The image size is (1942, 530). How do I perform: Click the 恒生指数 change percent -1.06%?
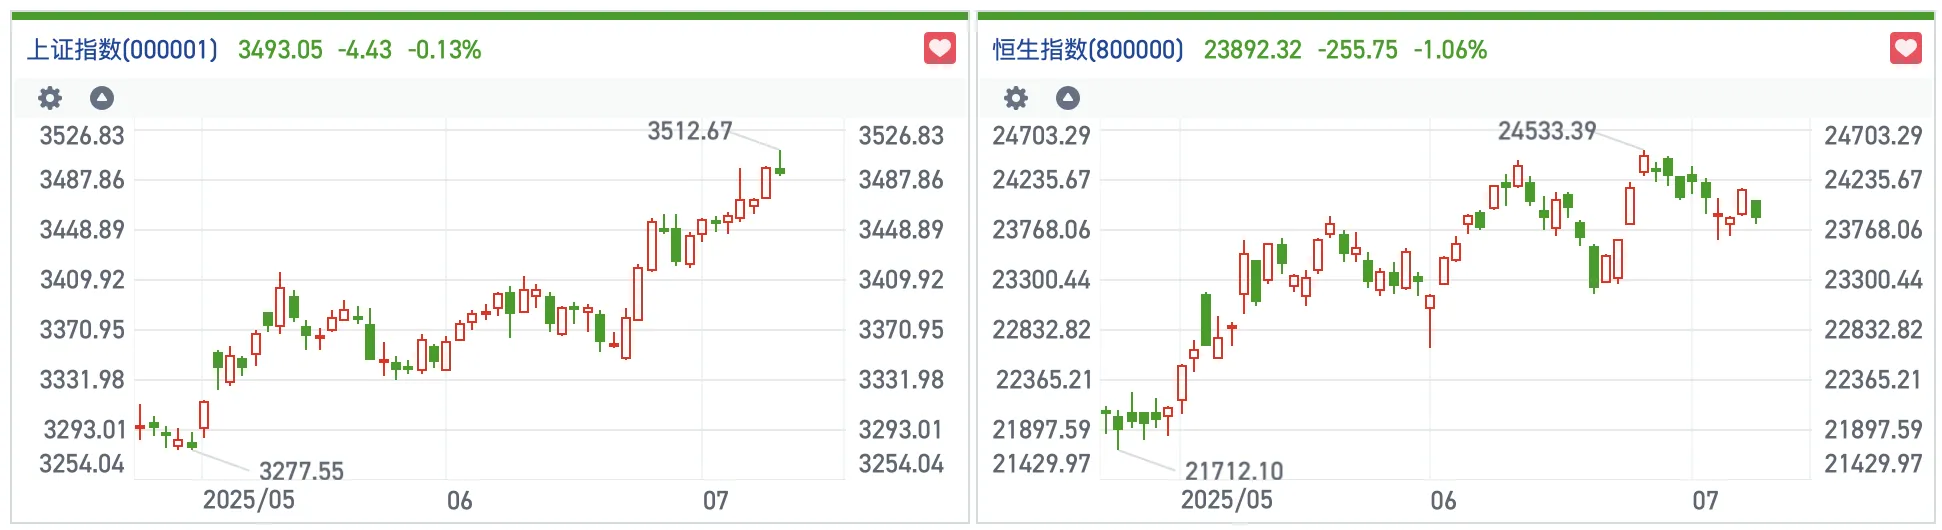1450,50
